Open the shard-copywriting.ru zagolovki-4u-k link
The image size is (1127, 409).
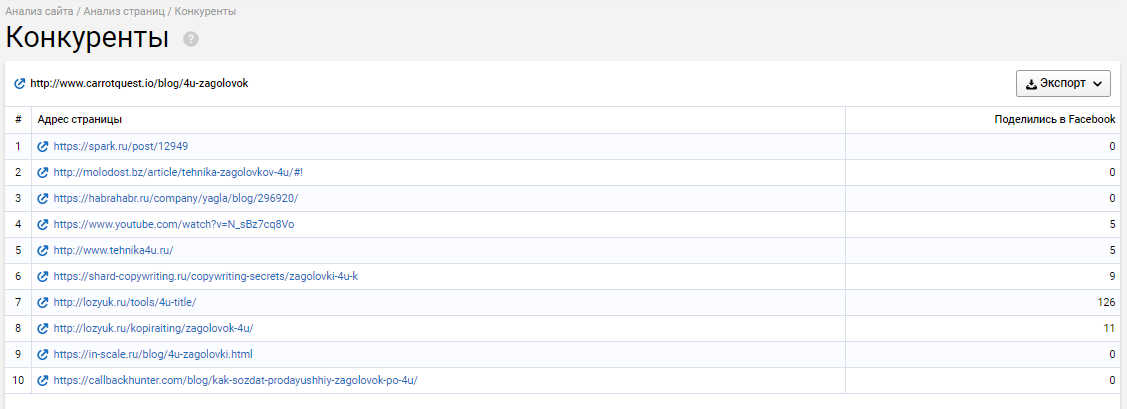206,276
